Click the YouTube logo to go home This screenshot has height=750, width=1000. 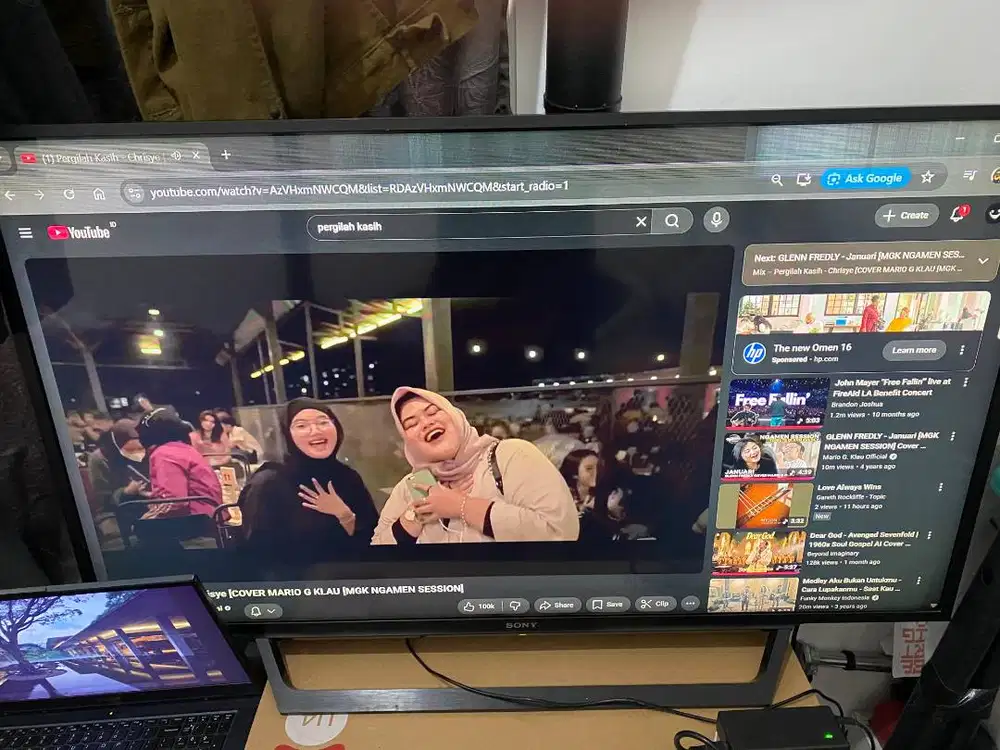coord(79,232)
